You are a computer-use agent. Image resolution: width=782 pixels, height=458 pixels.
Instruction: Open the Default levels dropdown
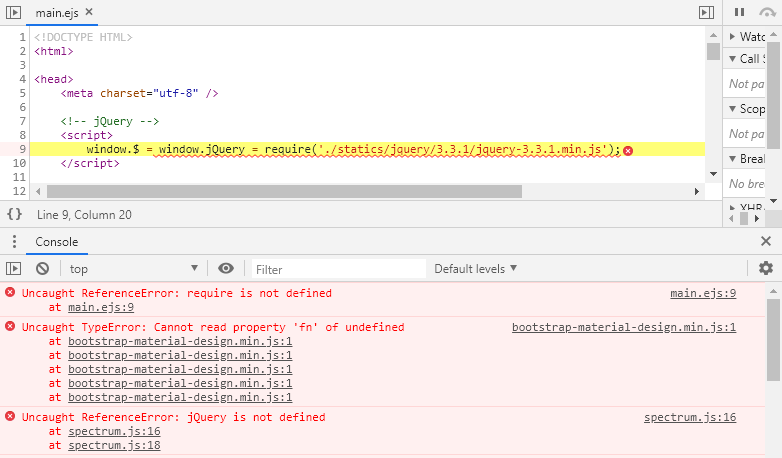pos(475,269)
